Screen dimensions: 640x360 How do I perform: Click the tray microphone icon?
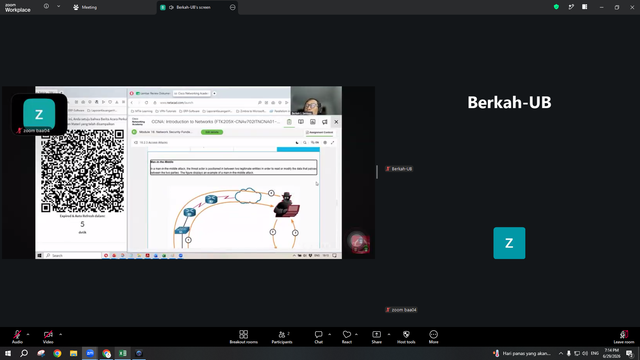(x=569, y=353)
